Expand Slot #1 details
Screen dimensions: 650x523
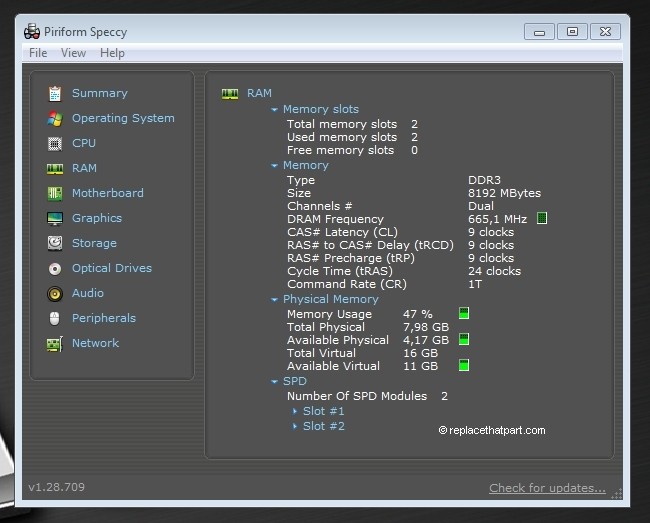click(295, 411)
